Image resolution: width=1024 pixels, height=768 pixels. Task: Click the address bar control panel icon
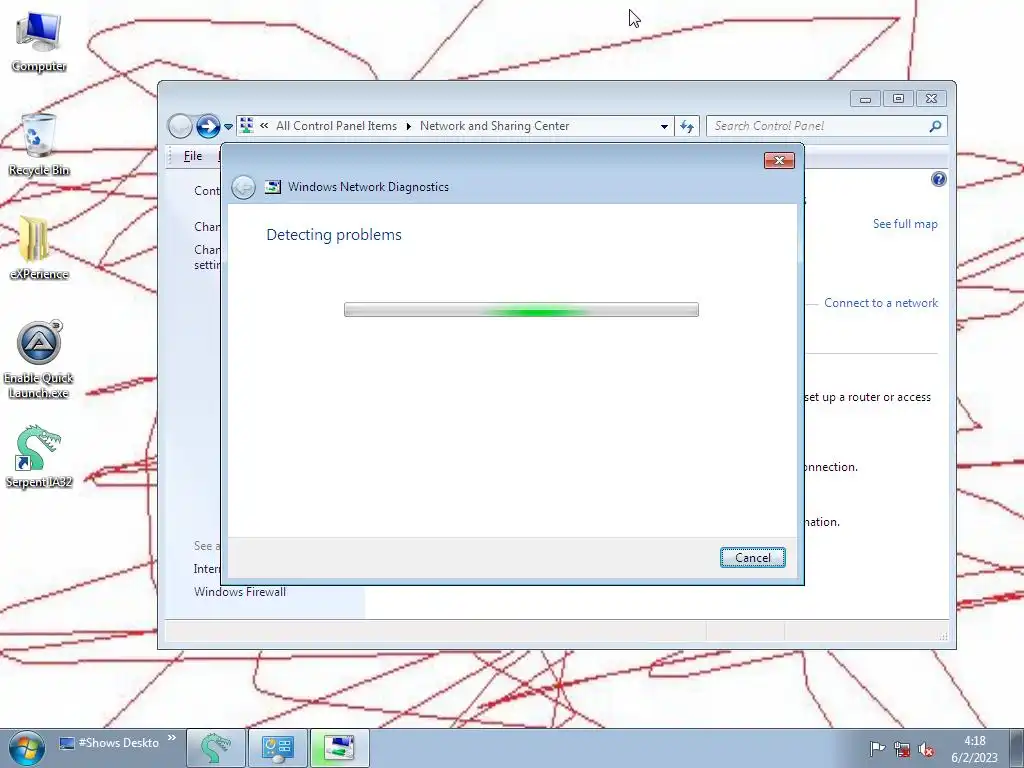tap(246, 125)
